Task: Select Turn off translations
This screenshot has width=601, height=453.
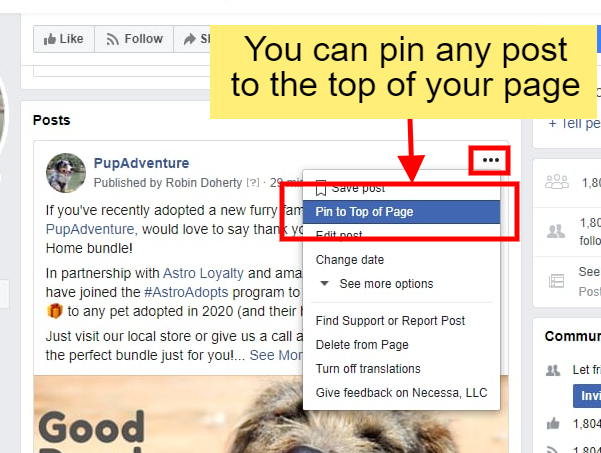Action: [x=368, y=369]
